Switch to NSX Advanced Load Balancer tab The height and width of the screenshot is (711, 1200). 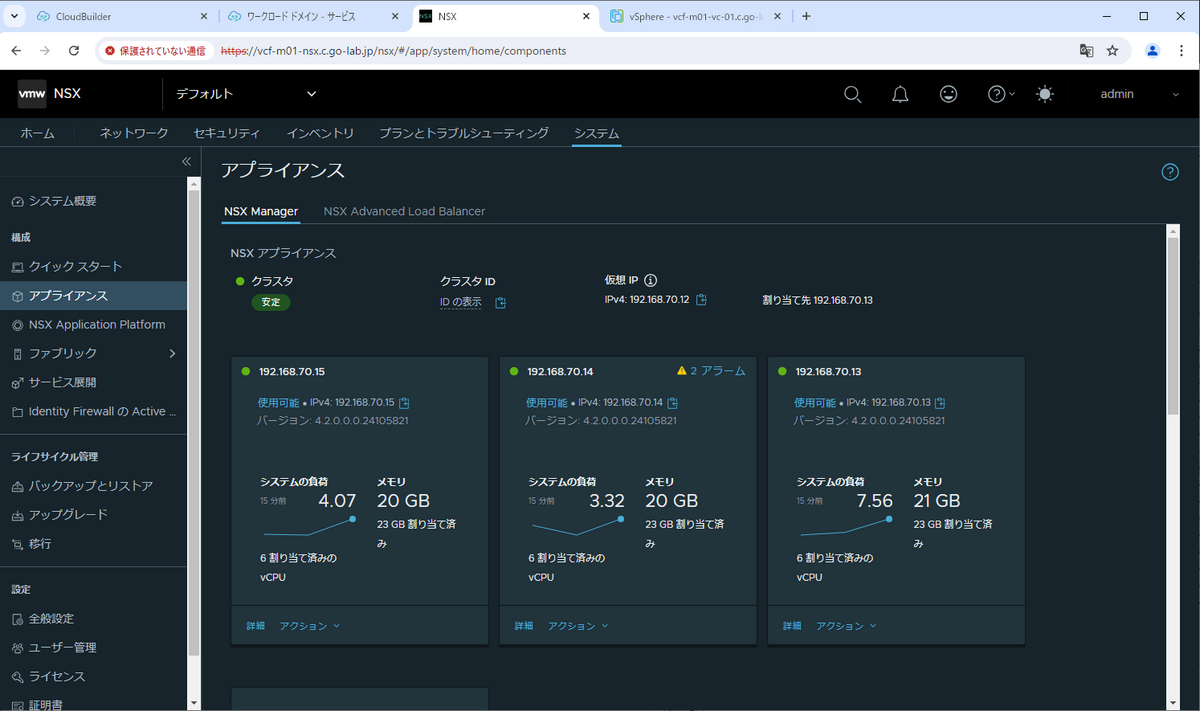tap(404, 211)
